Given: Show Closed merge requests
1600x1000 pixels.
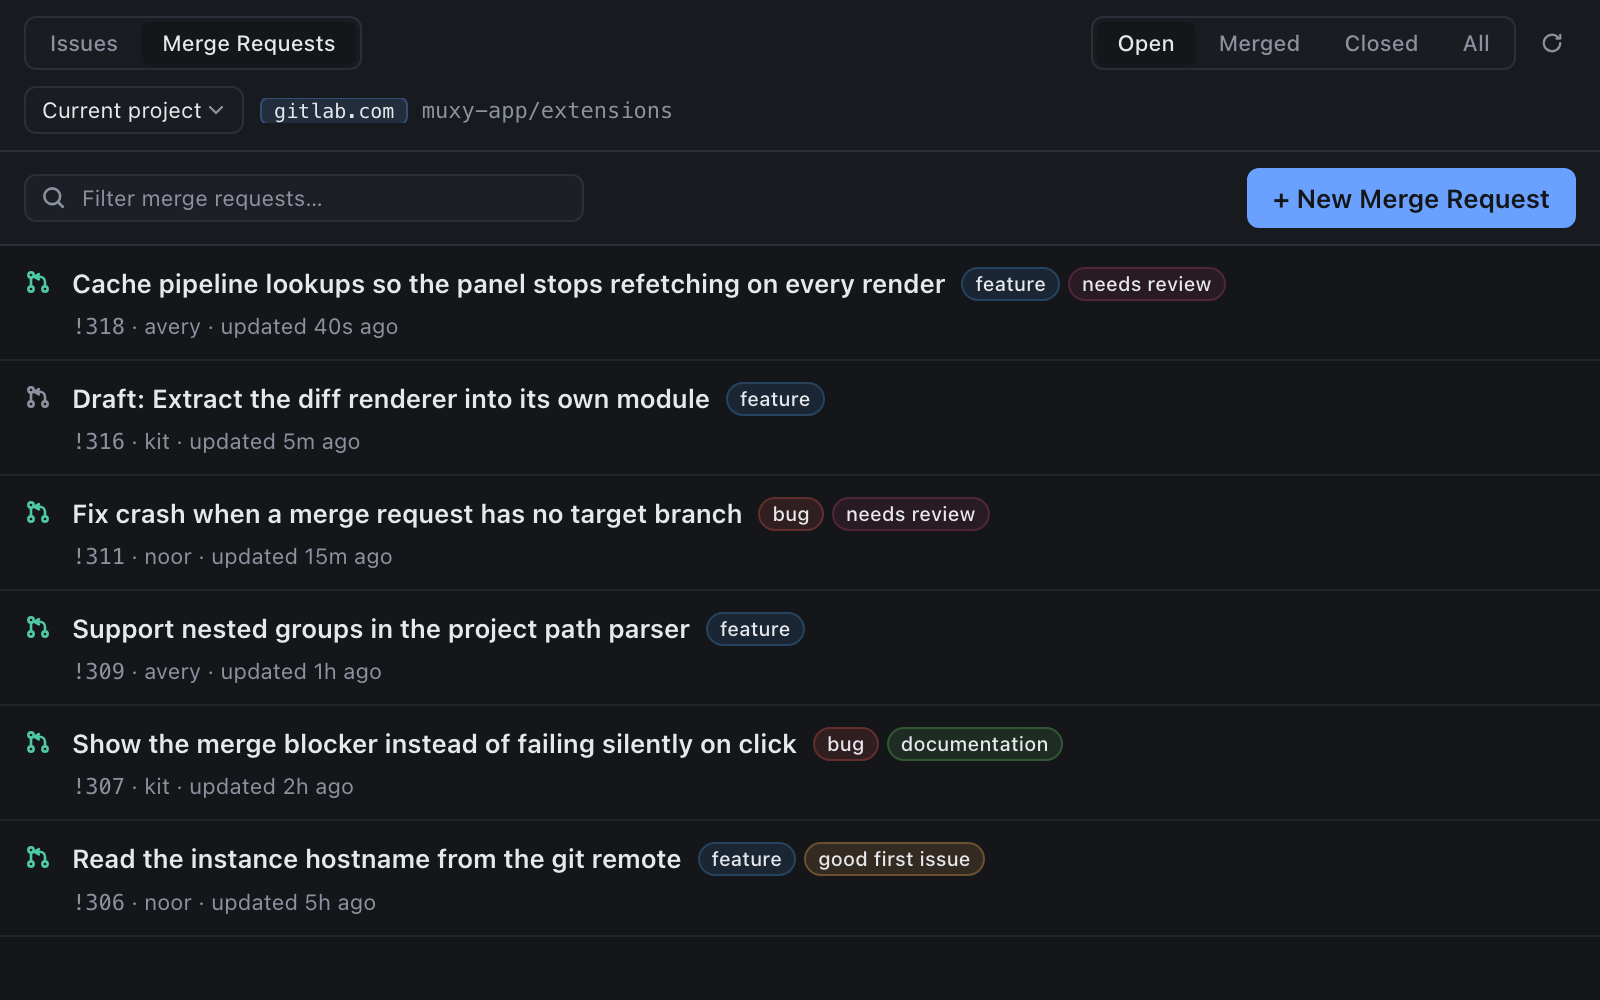Looking at the screenshot, I should point(1381,43).
